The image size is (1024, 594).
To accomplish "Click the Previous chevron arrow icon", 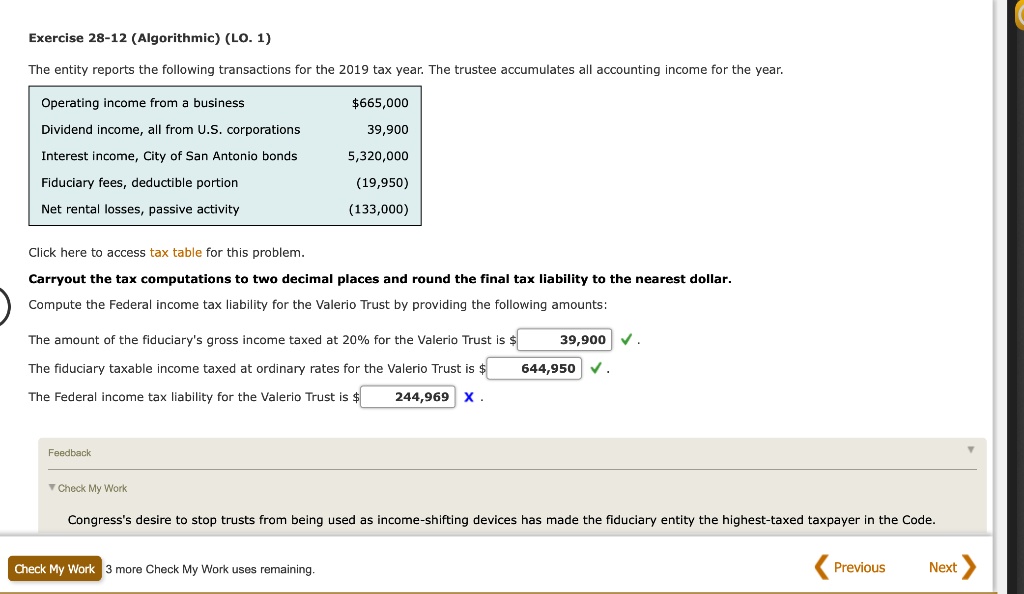I will click(x=821, y=567).
